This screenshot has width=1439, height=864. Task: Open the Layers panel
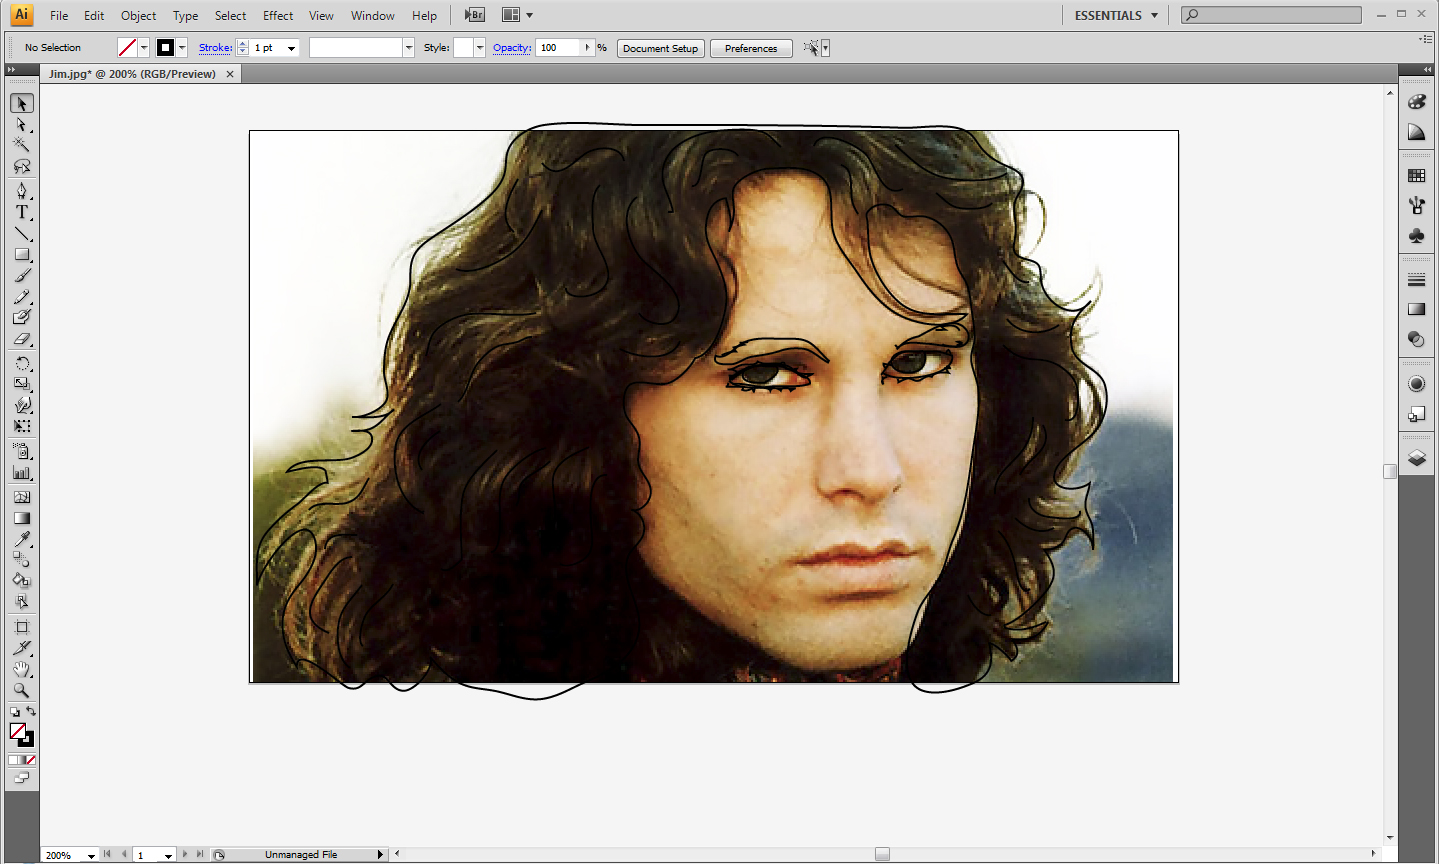[1416, 458]
